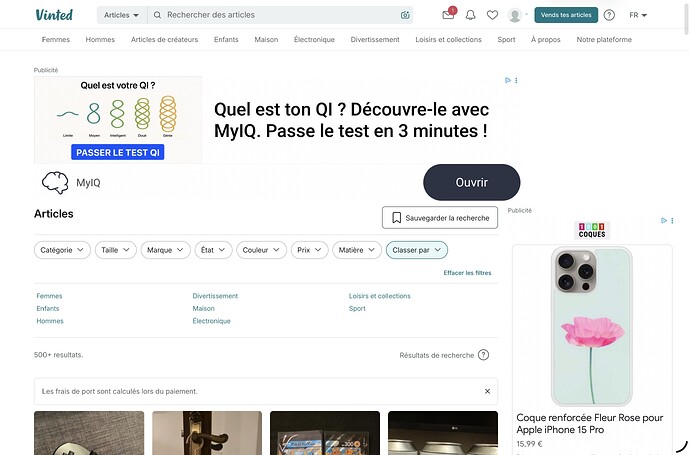Viewport: 690px width, 455px height.
Task: Click the info icon beside Résultats de recherche
Action: coord(483,355)
